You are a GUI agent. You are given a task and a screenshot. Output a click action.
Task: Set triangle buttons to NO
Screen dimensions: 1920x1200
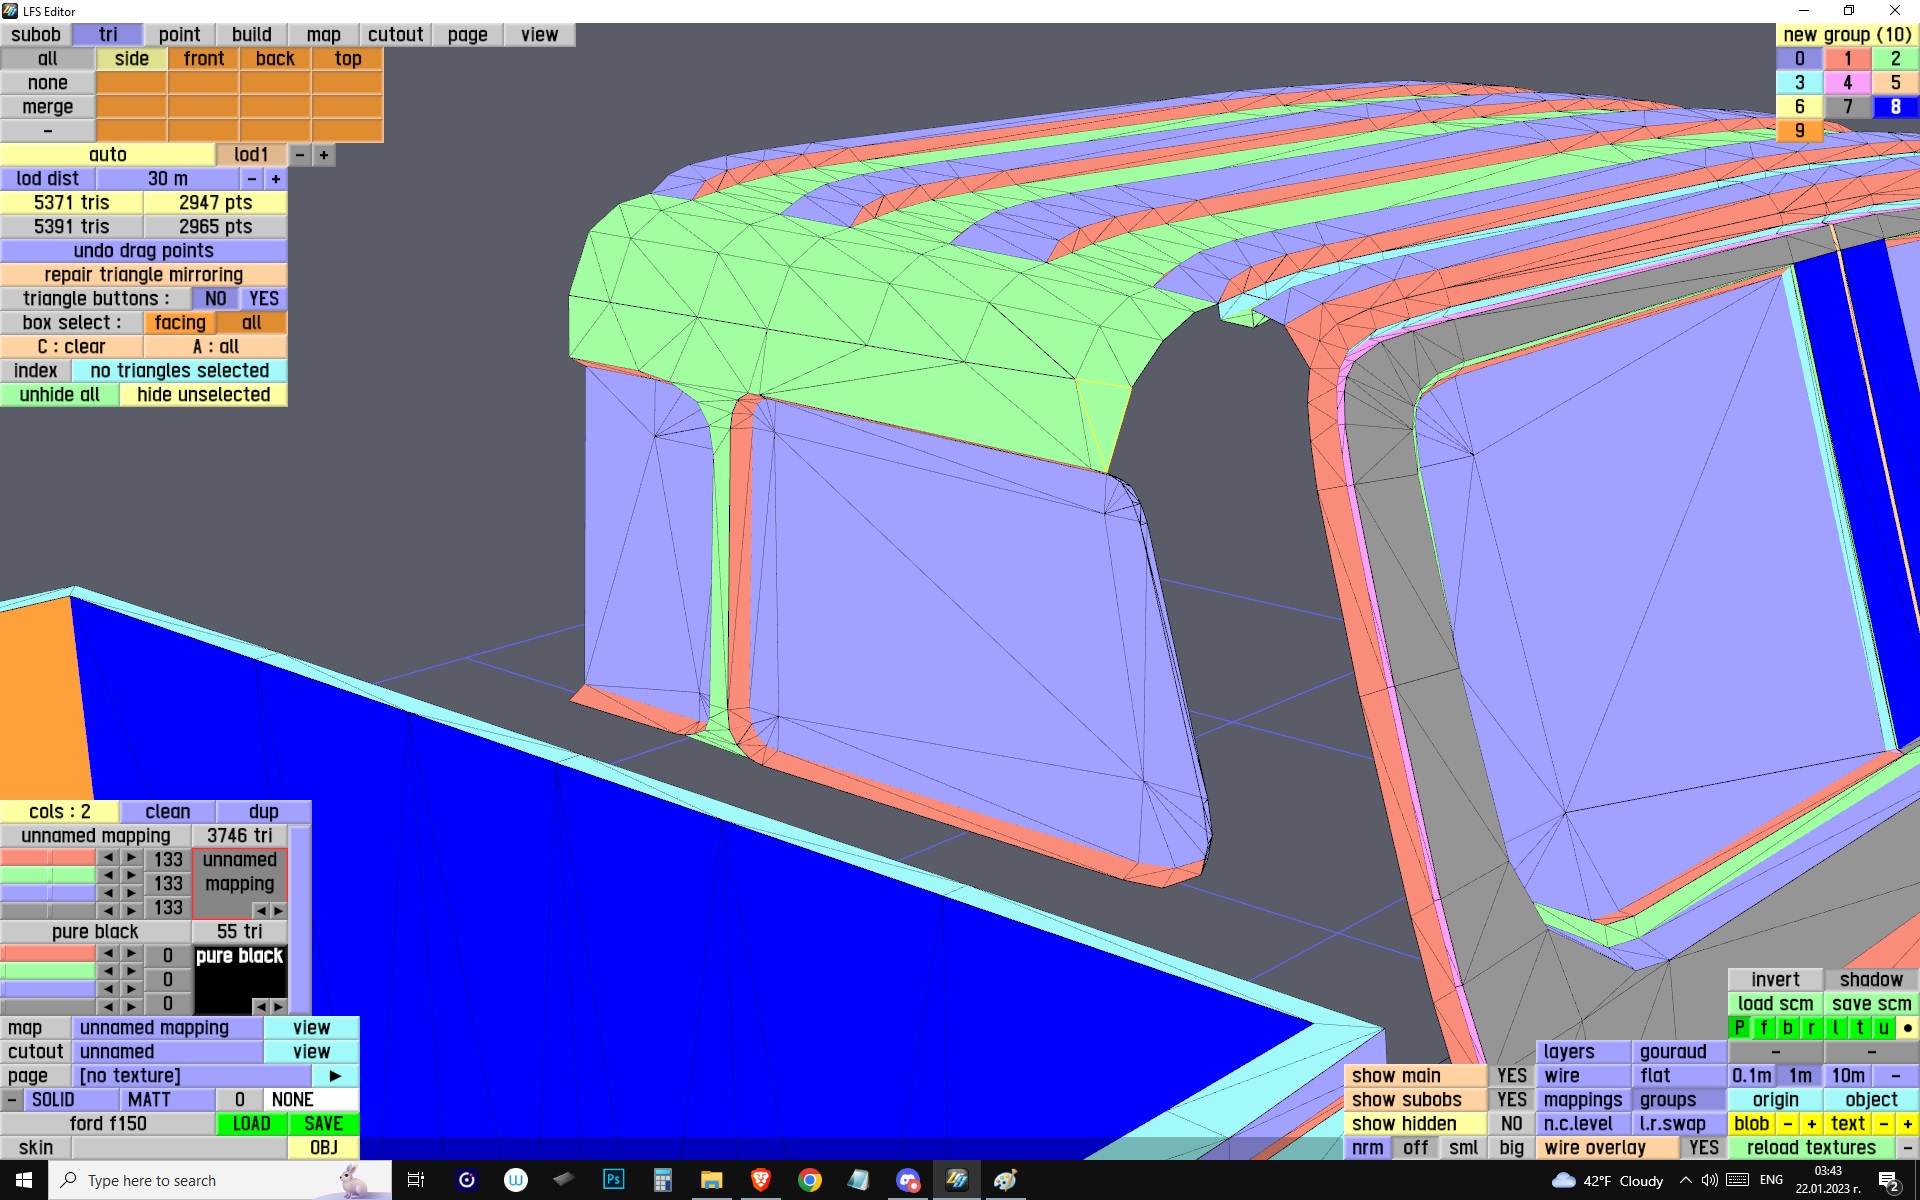215,299
